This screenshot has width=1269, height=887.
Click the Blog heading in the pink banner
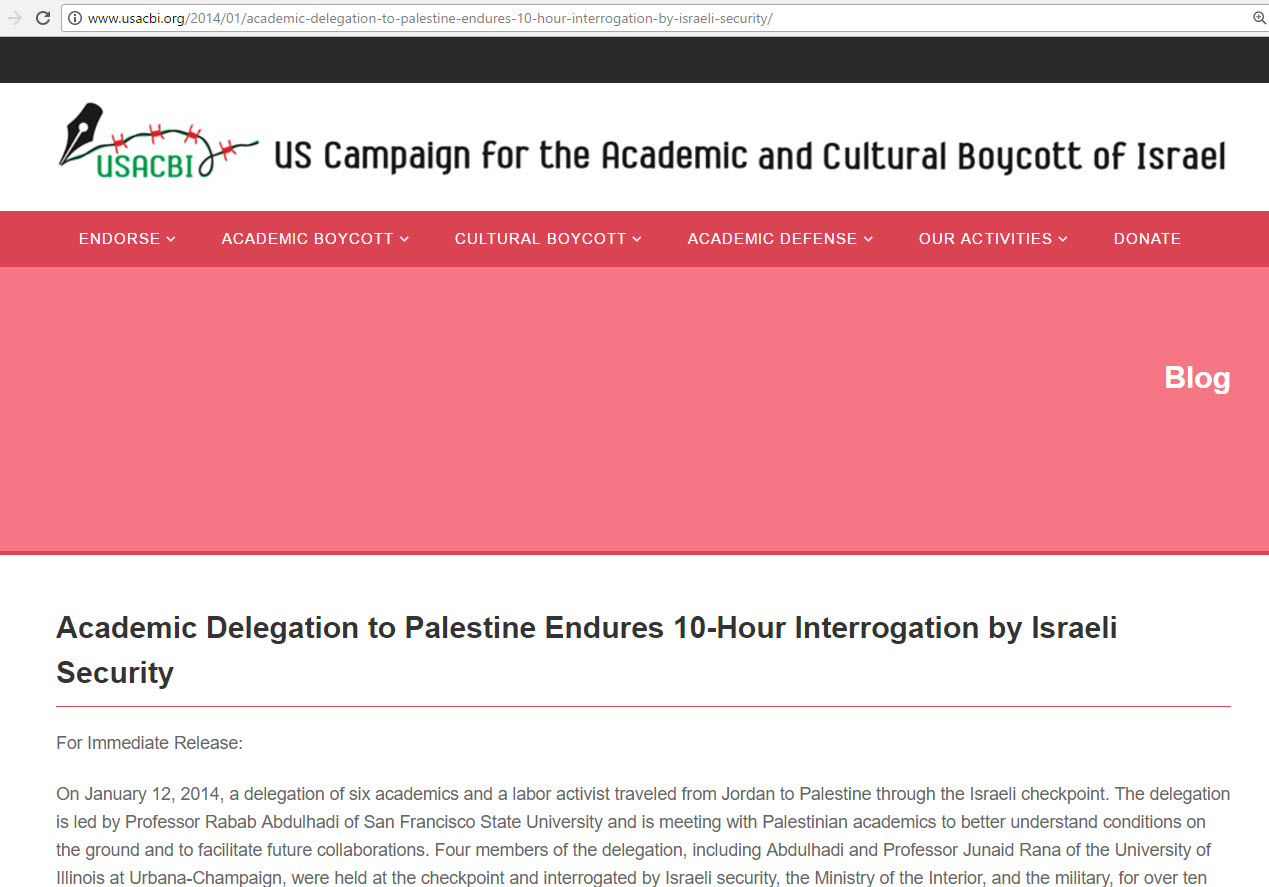1197,378
